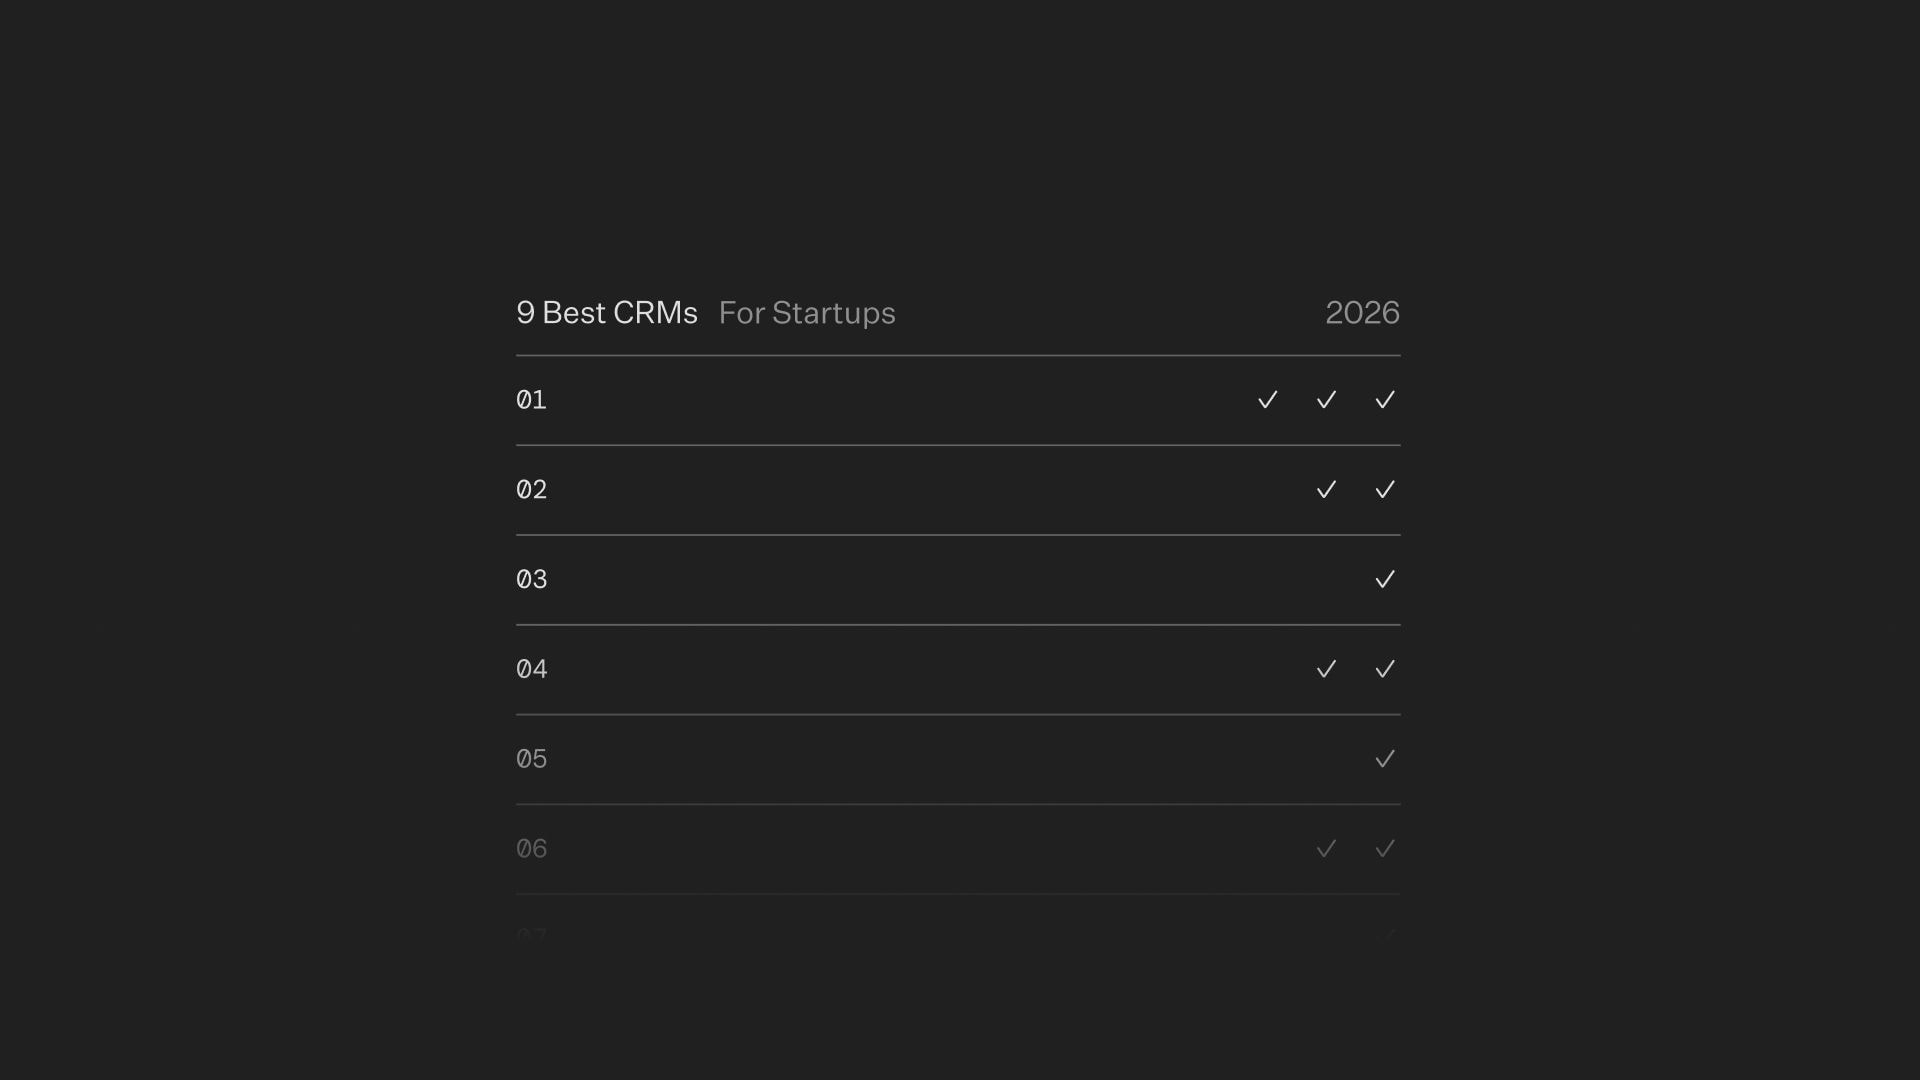Click the left checkmark in row 02

tap(1326, 490)
